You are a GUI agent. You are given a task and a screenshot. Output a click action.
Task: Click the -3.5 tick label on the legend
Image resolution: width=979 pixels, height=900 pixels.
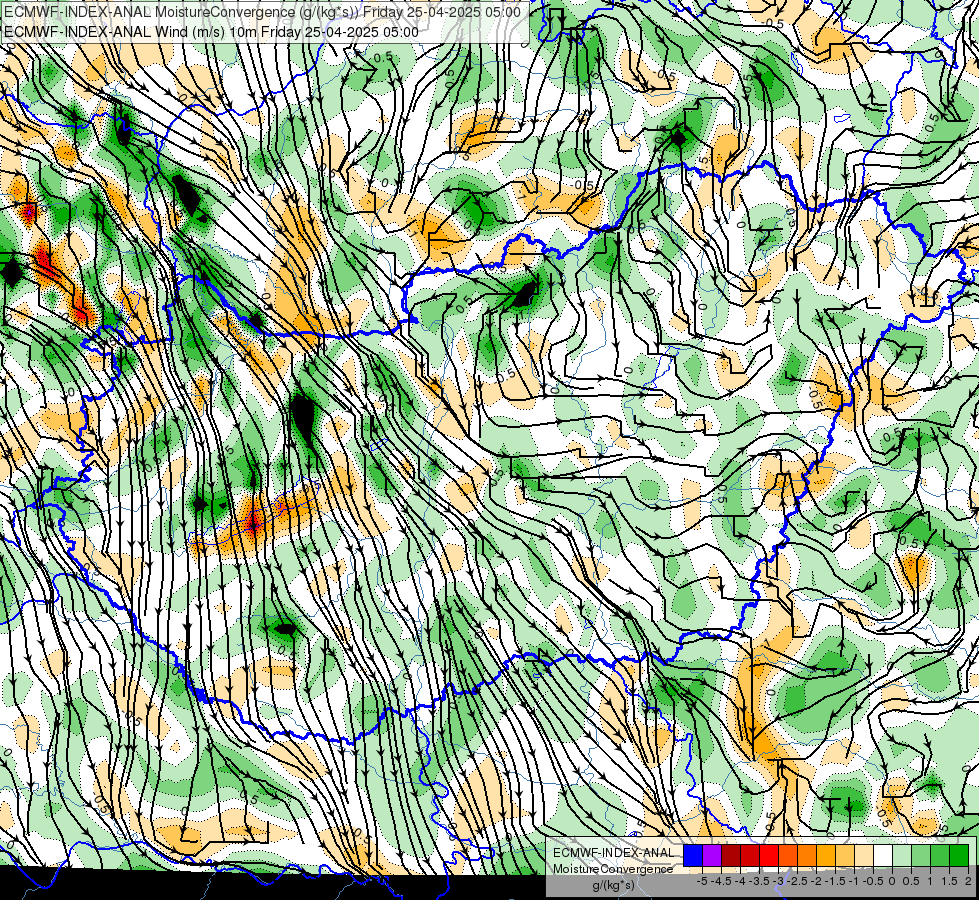[x=759, y=881]
